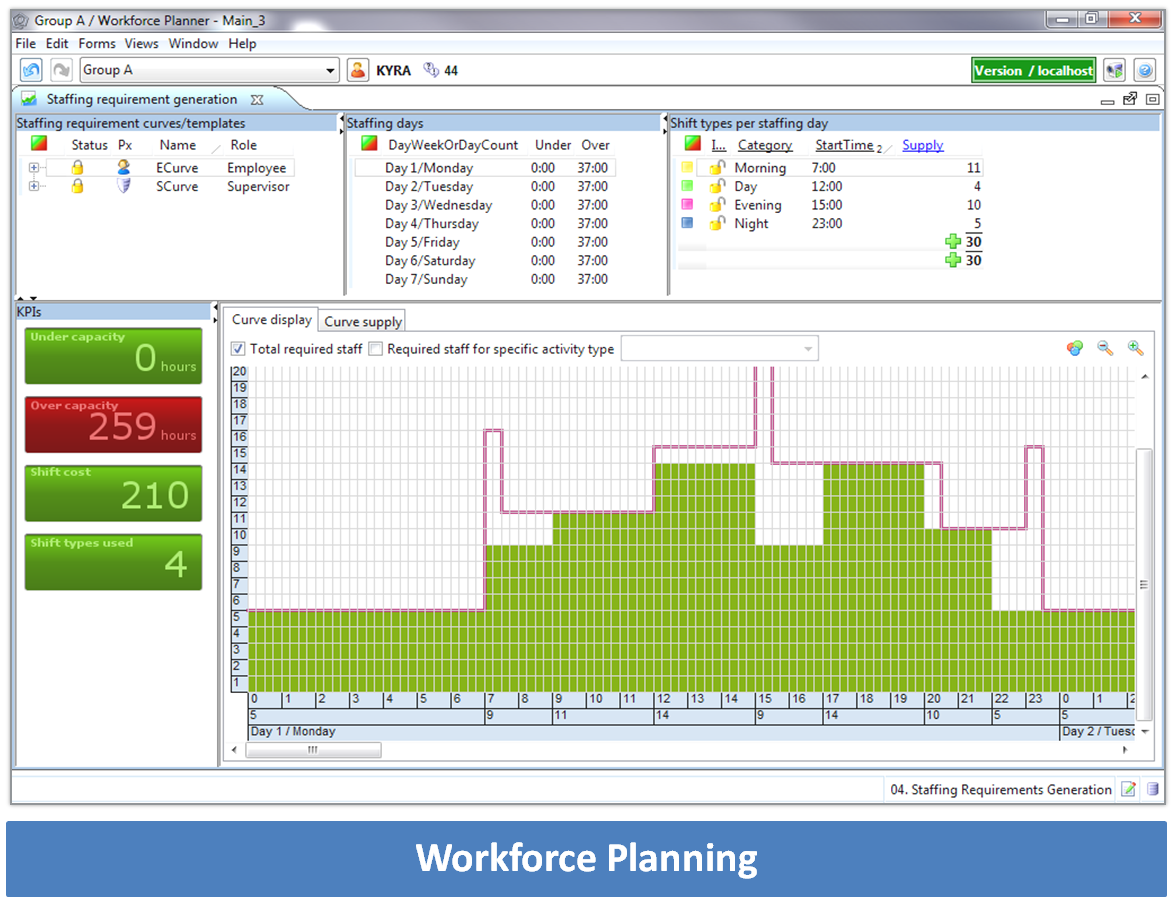Viewport: 1172px width, 904px height.
Task: Close the Staffing requirement generation tab
Action: (x=257, y=99)
